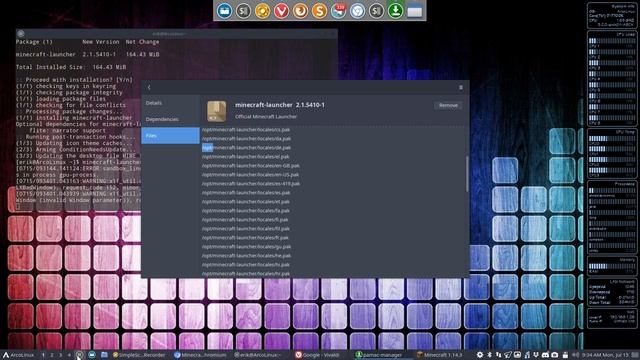Select file path locales/da.pak
Viewport: 640px width, 360px height.
[x=246, y=139]
